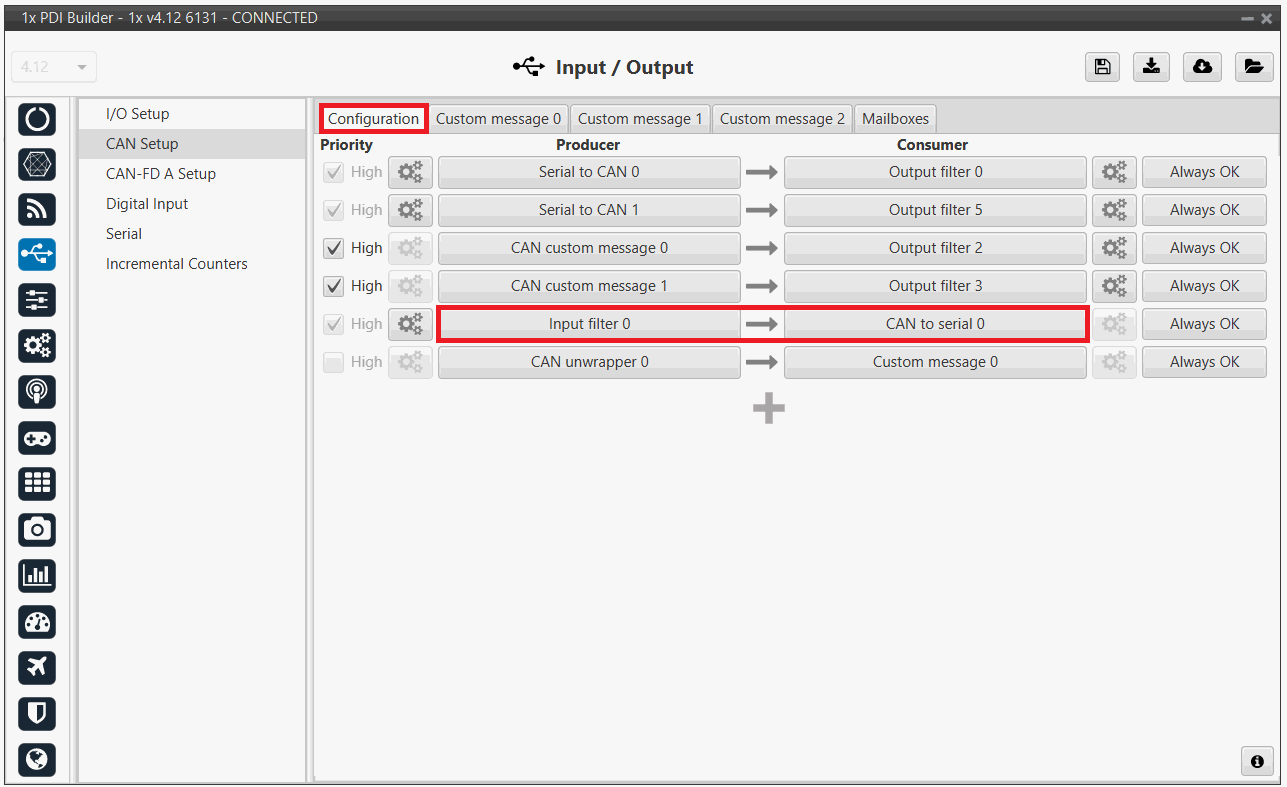Click the Input filter 0 producer button
Image resolution: width=1287 pixels, height=787 pixels.
click(589, 324)
